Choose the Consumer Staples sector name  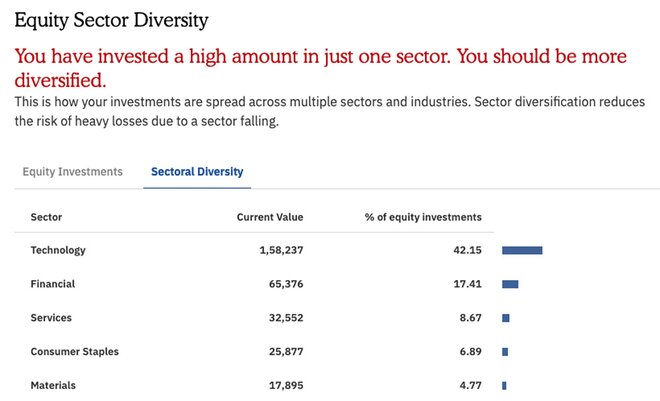[x=76, y=352]
